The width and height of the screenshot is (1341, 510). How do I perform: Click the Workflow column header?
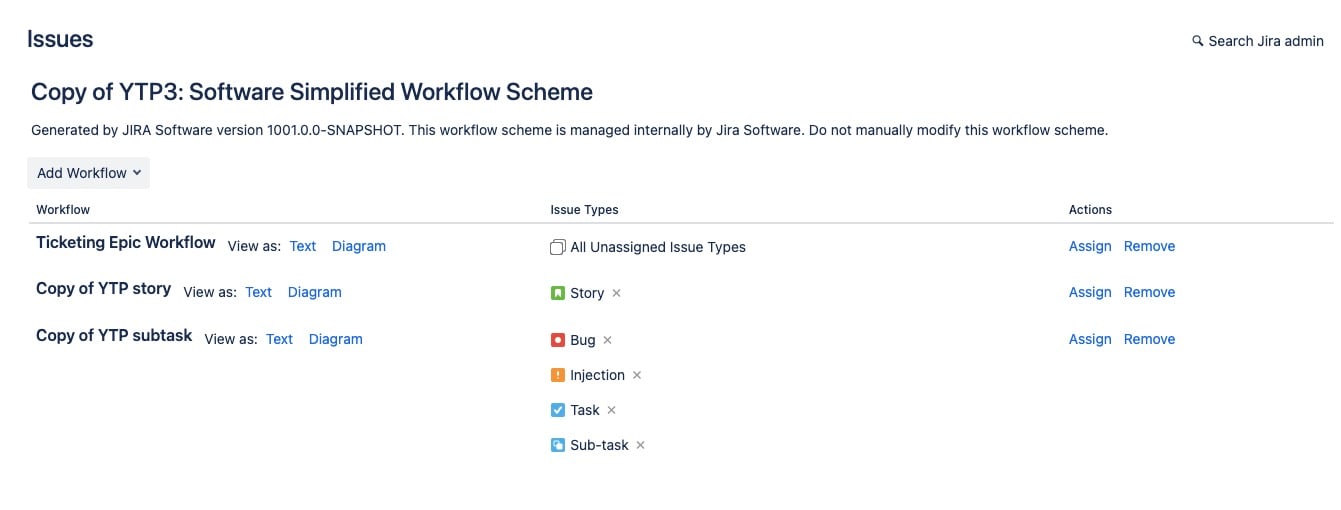tap(63, 210)
